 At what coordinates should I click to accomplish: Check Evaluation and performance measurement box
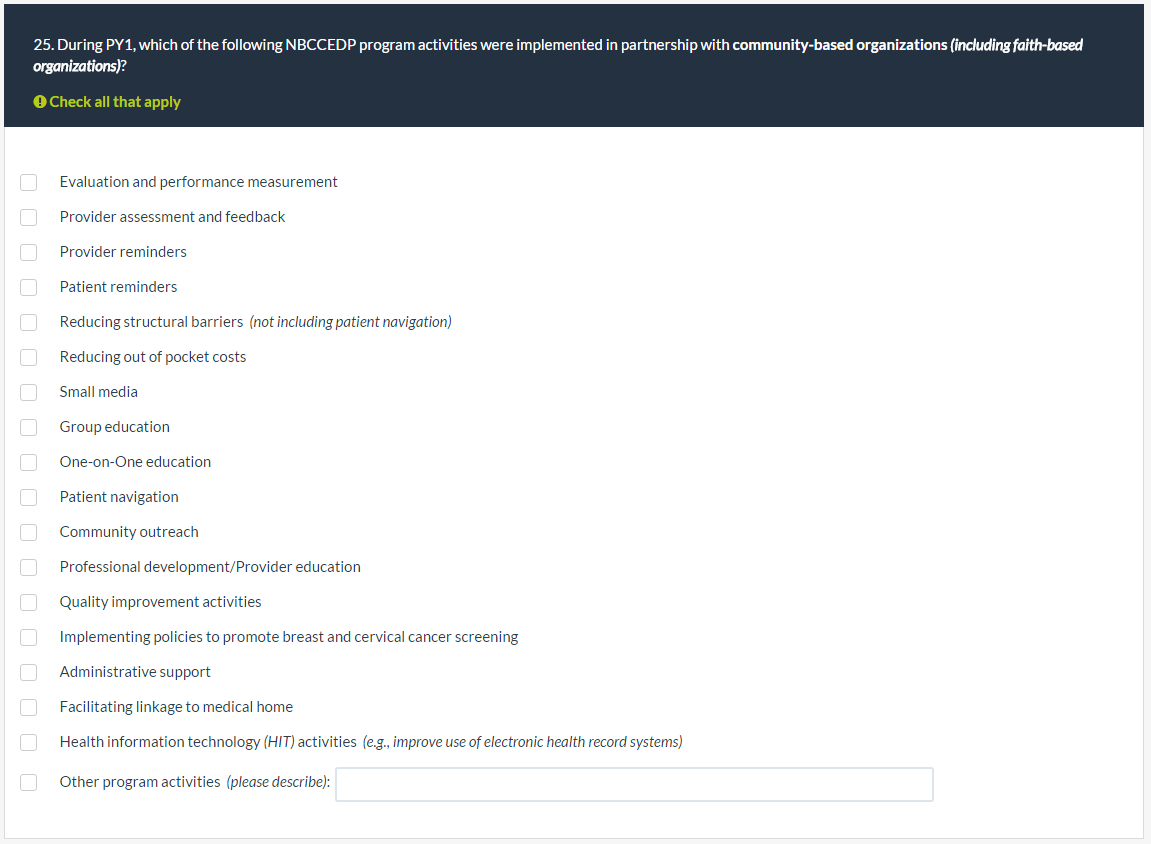coord(29,182)
